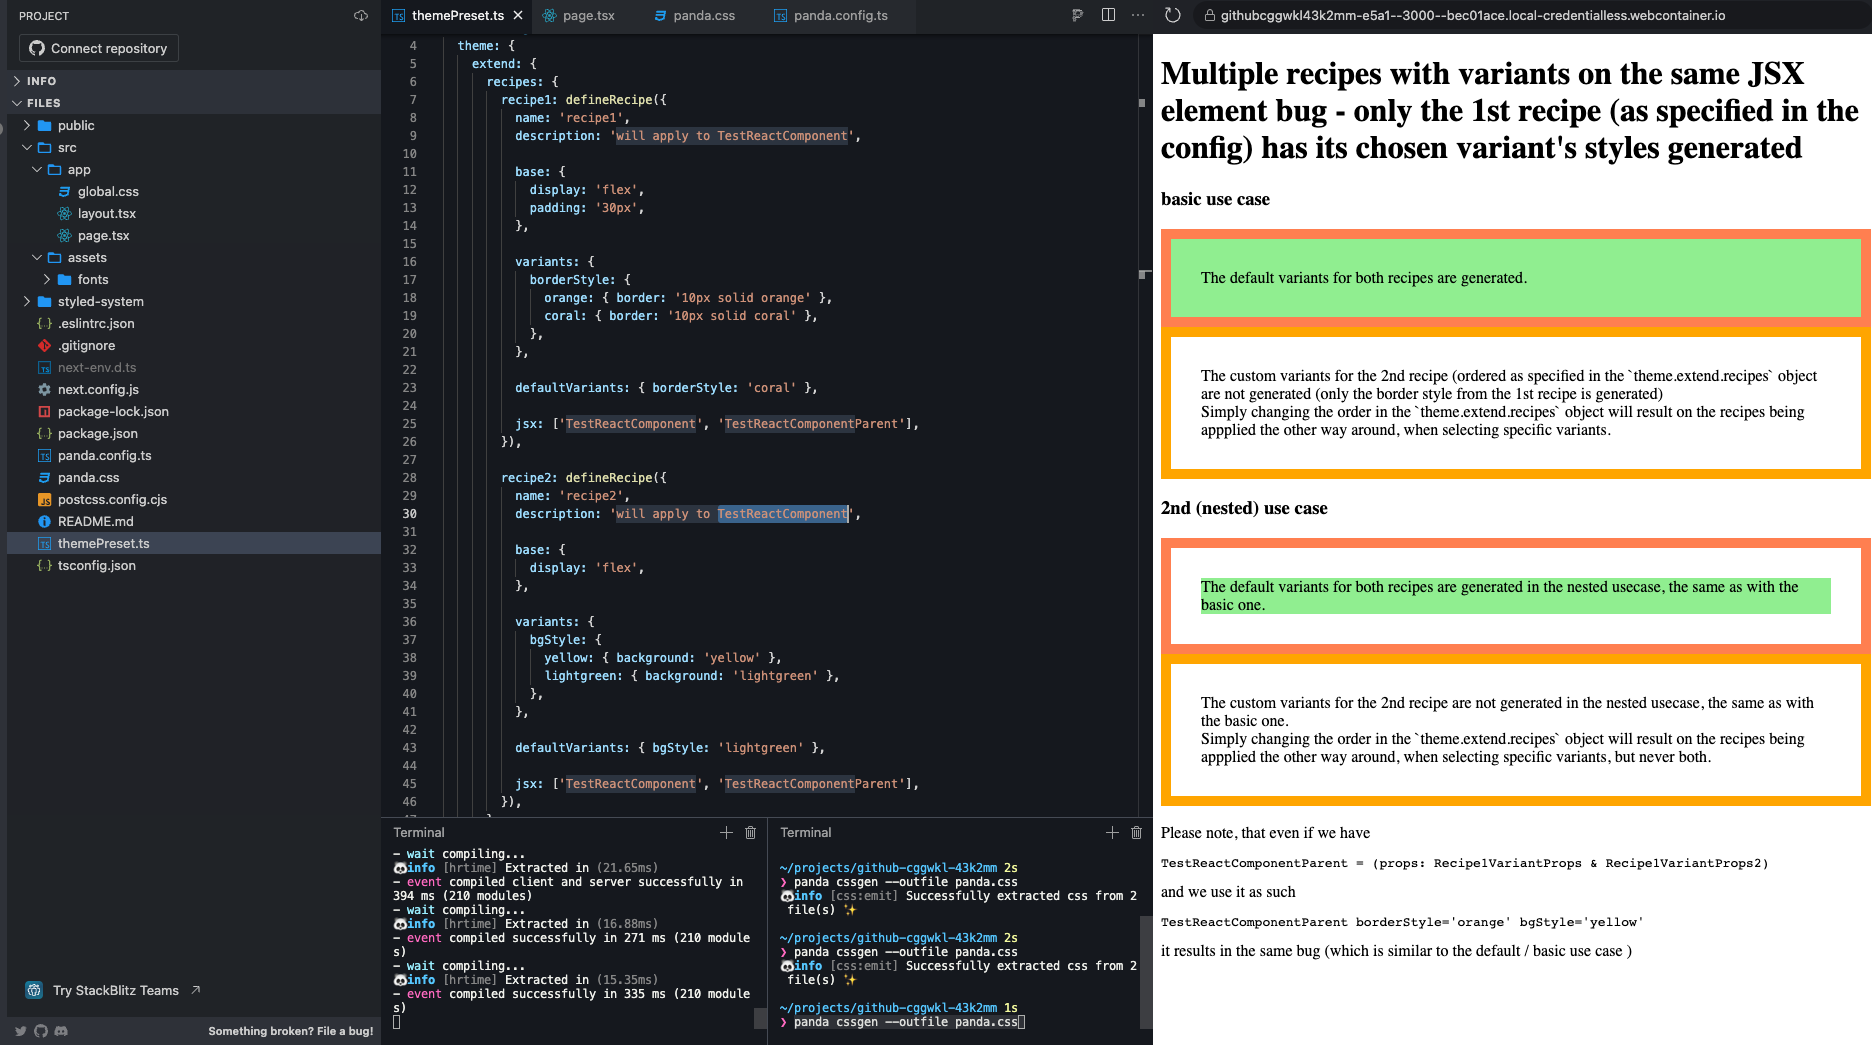Click the Something broken? File a bug link
The image size is (1872, 1045).
tap(291, 1031)
